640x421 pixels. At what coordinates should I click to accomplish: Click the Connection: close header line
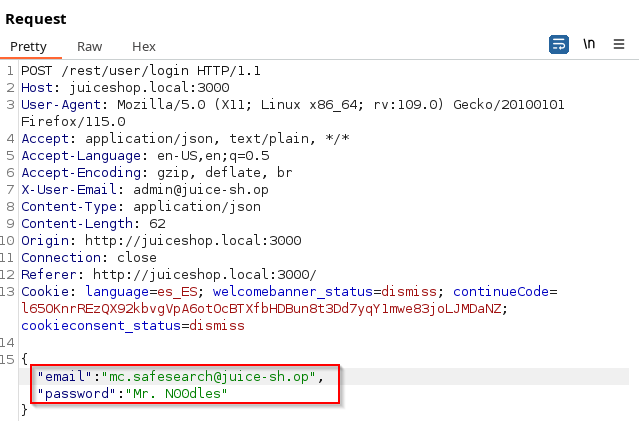(x=89, y=258)
